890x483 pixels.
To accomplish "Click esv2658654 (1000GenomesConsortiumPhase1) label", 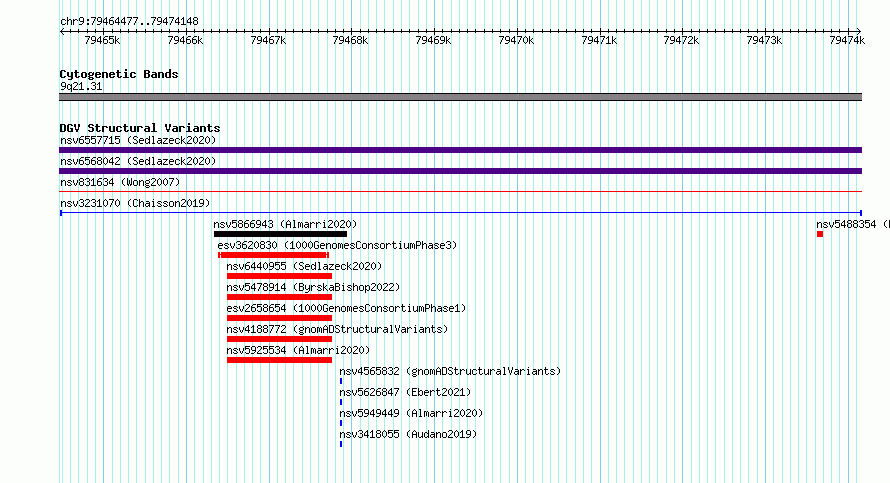I will pyautogui.click(x=346, y=308).
